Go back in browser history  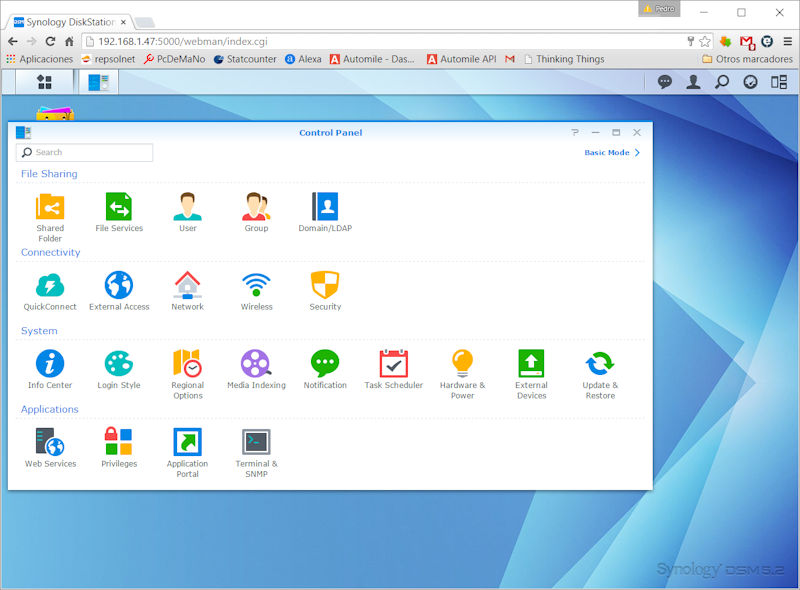click(x=13, y=41)
